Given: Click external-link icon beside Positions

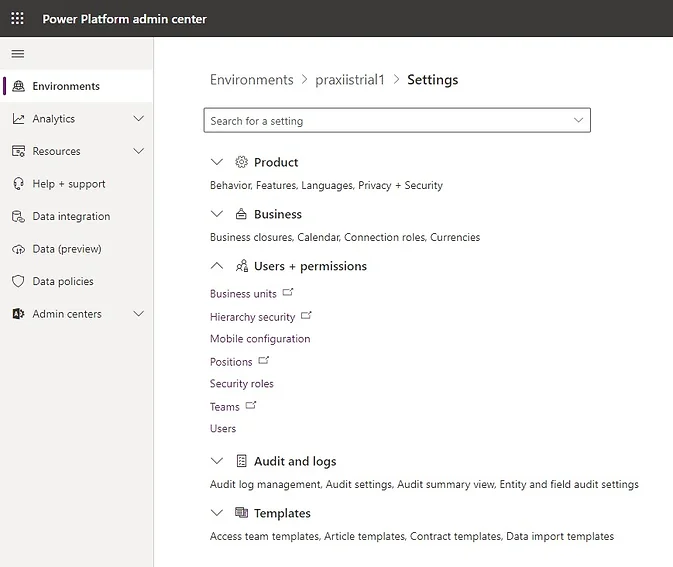Looking at the screenshot, I should [x=264, y=360].
